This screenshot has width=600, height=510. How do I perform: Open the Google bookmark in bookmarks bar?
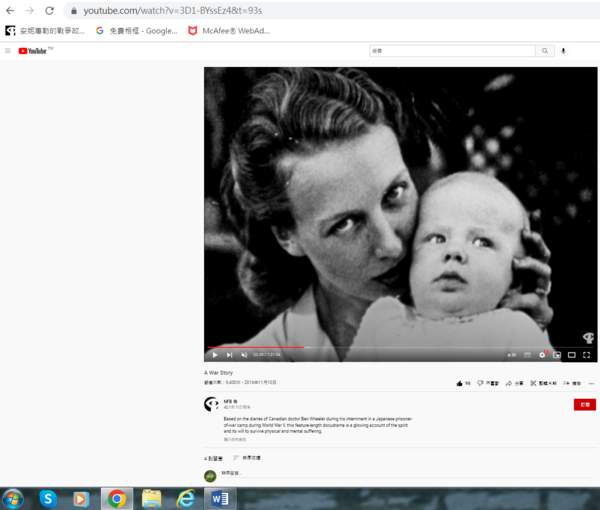tap(137, 31)
